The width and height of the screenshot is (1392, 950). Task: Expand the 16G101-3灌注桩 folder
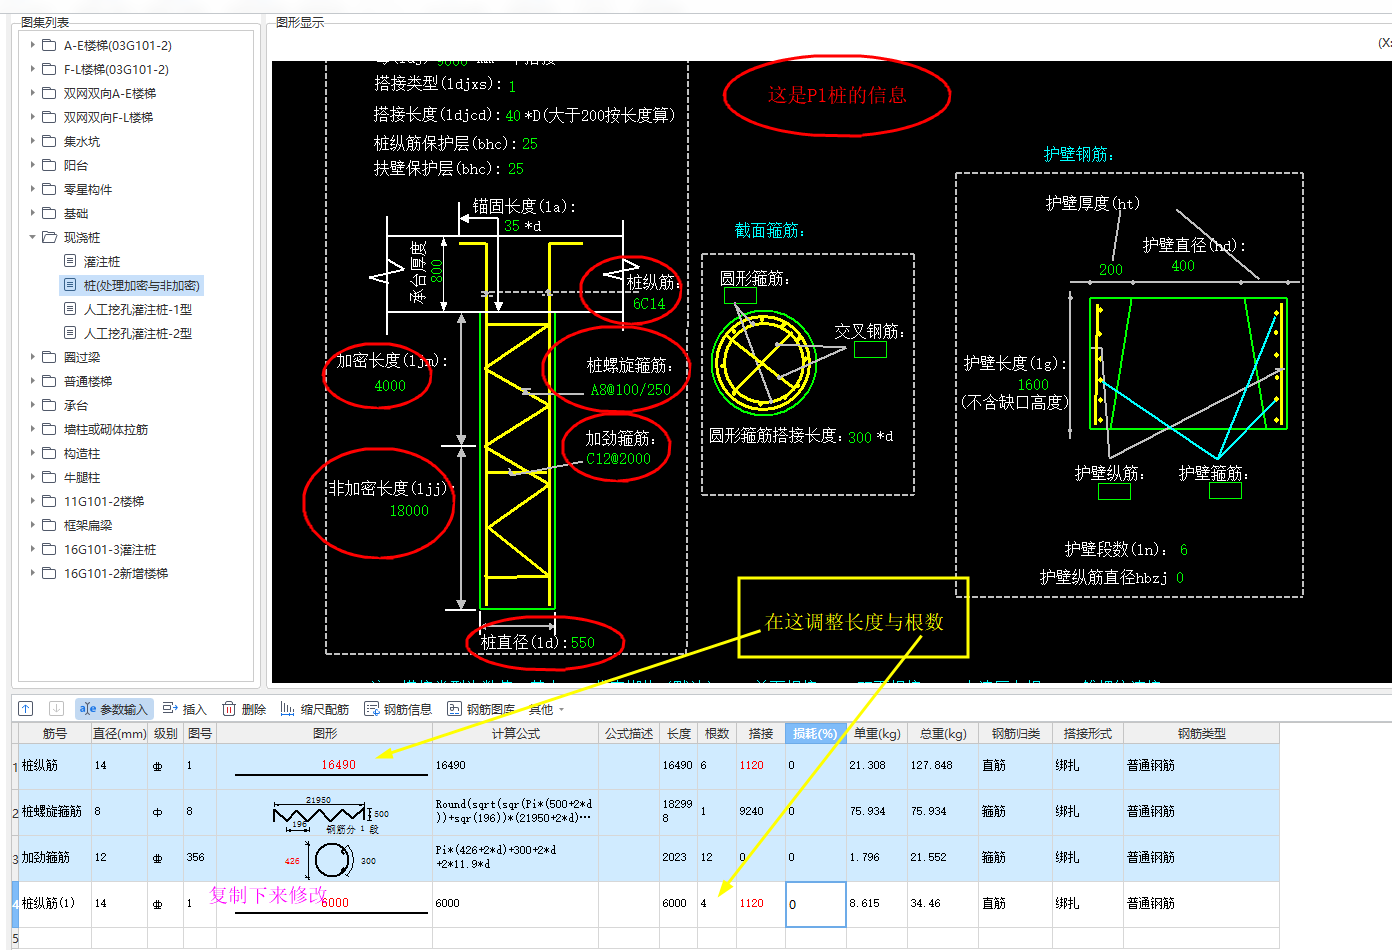[x=32, y=549]
